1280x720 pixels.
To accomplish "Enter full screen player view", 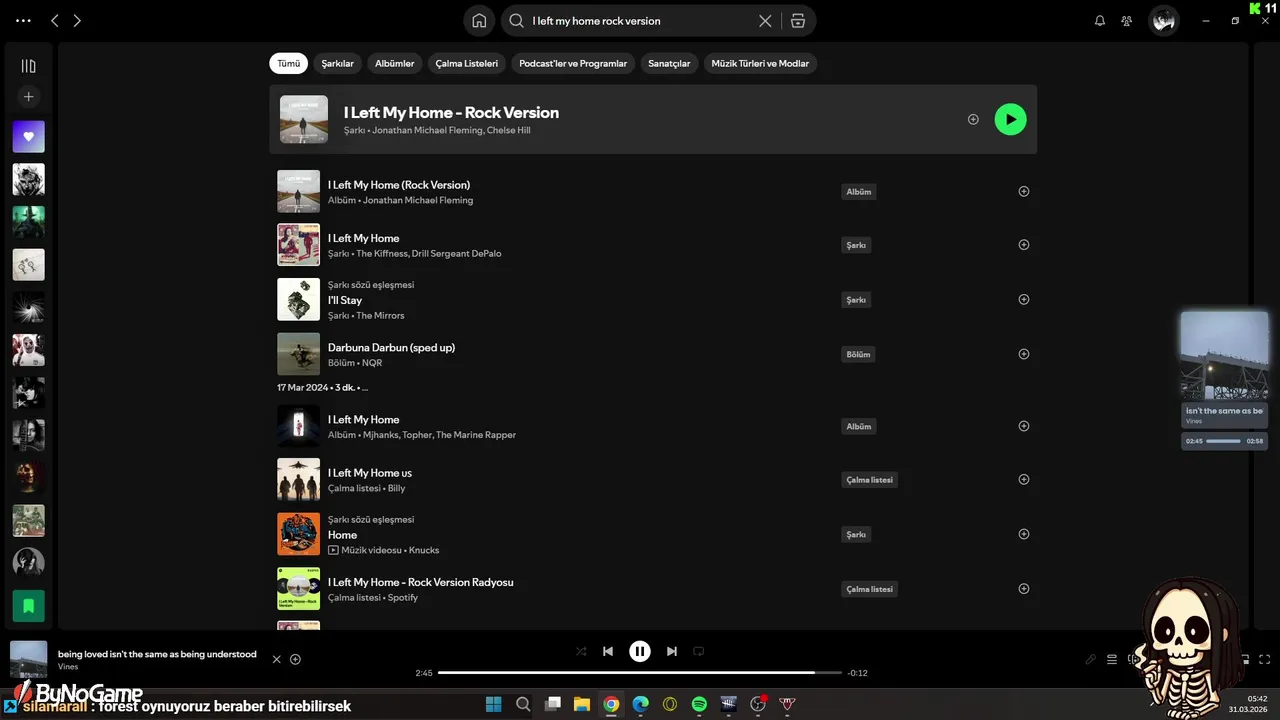I will tap(1265, 659).
